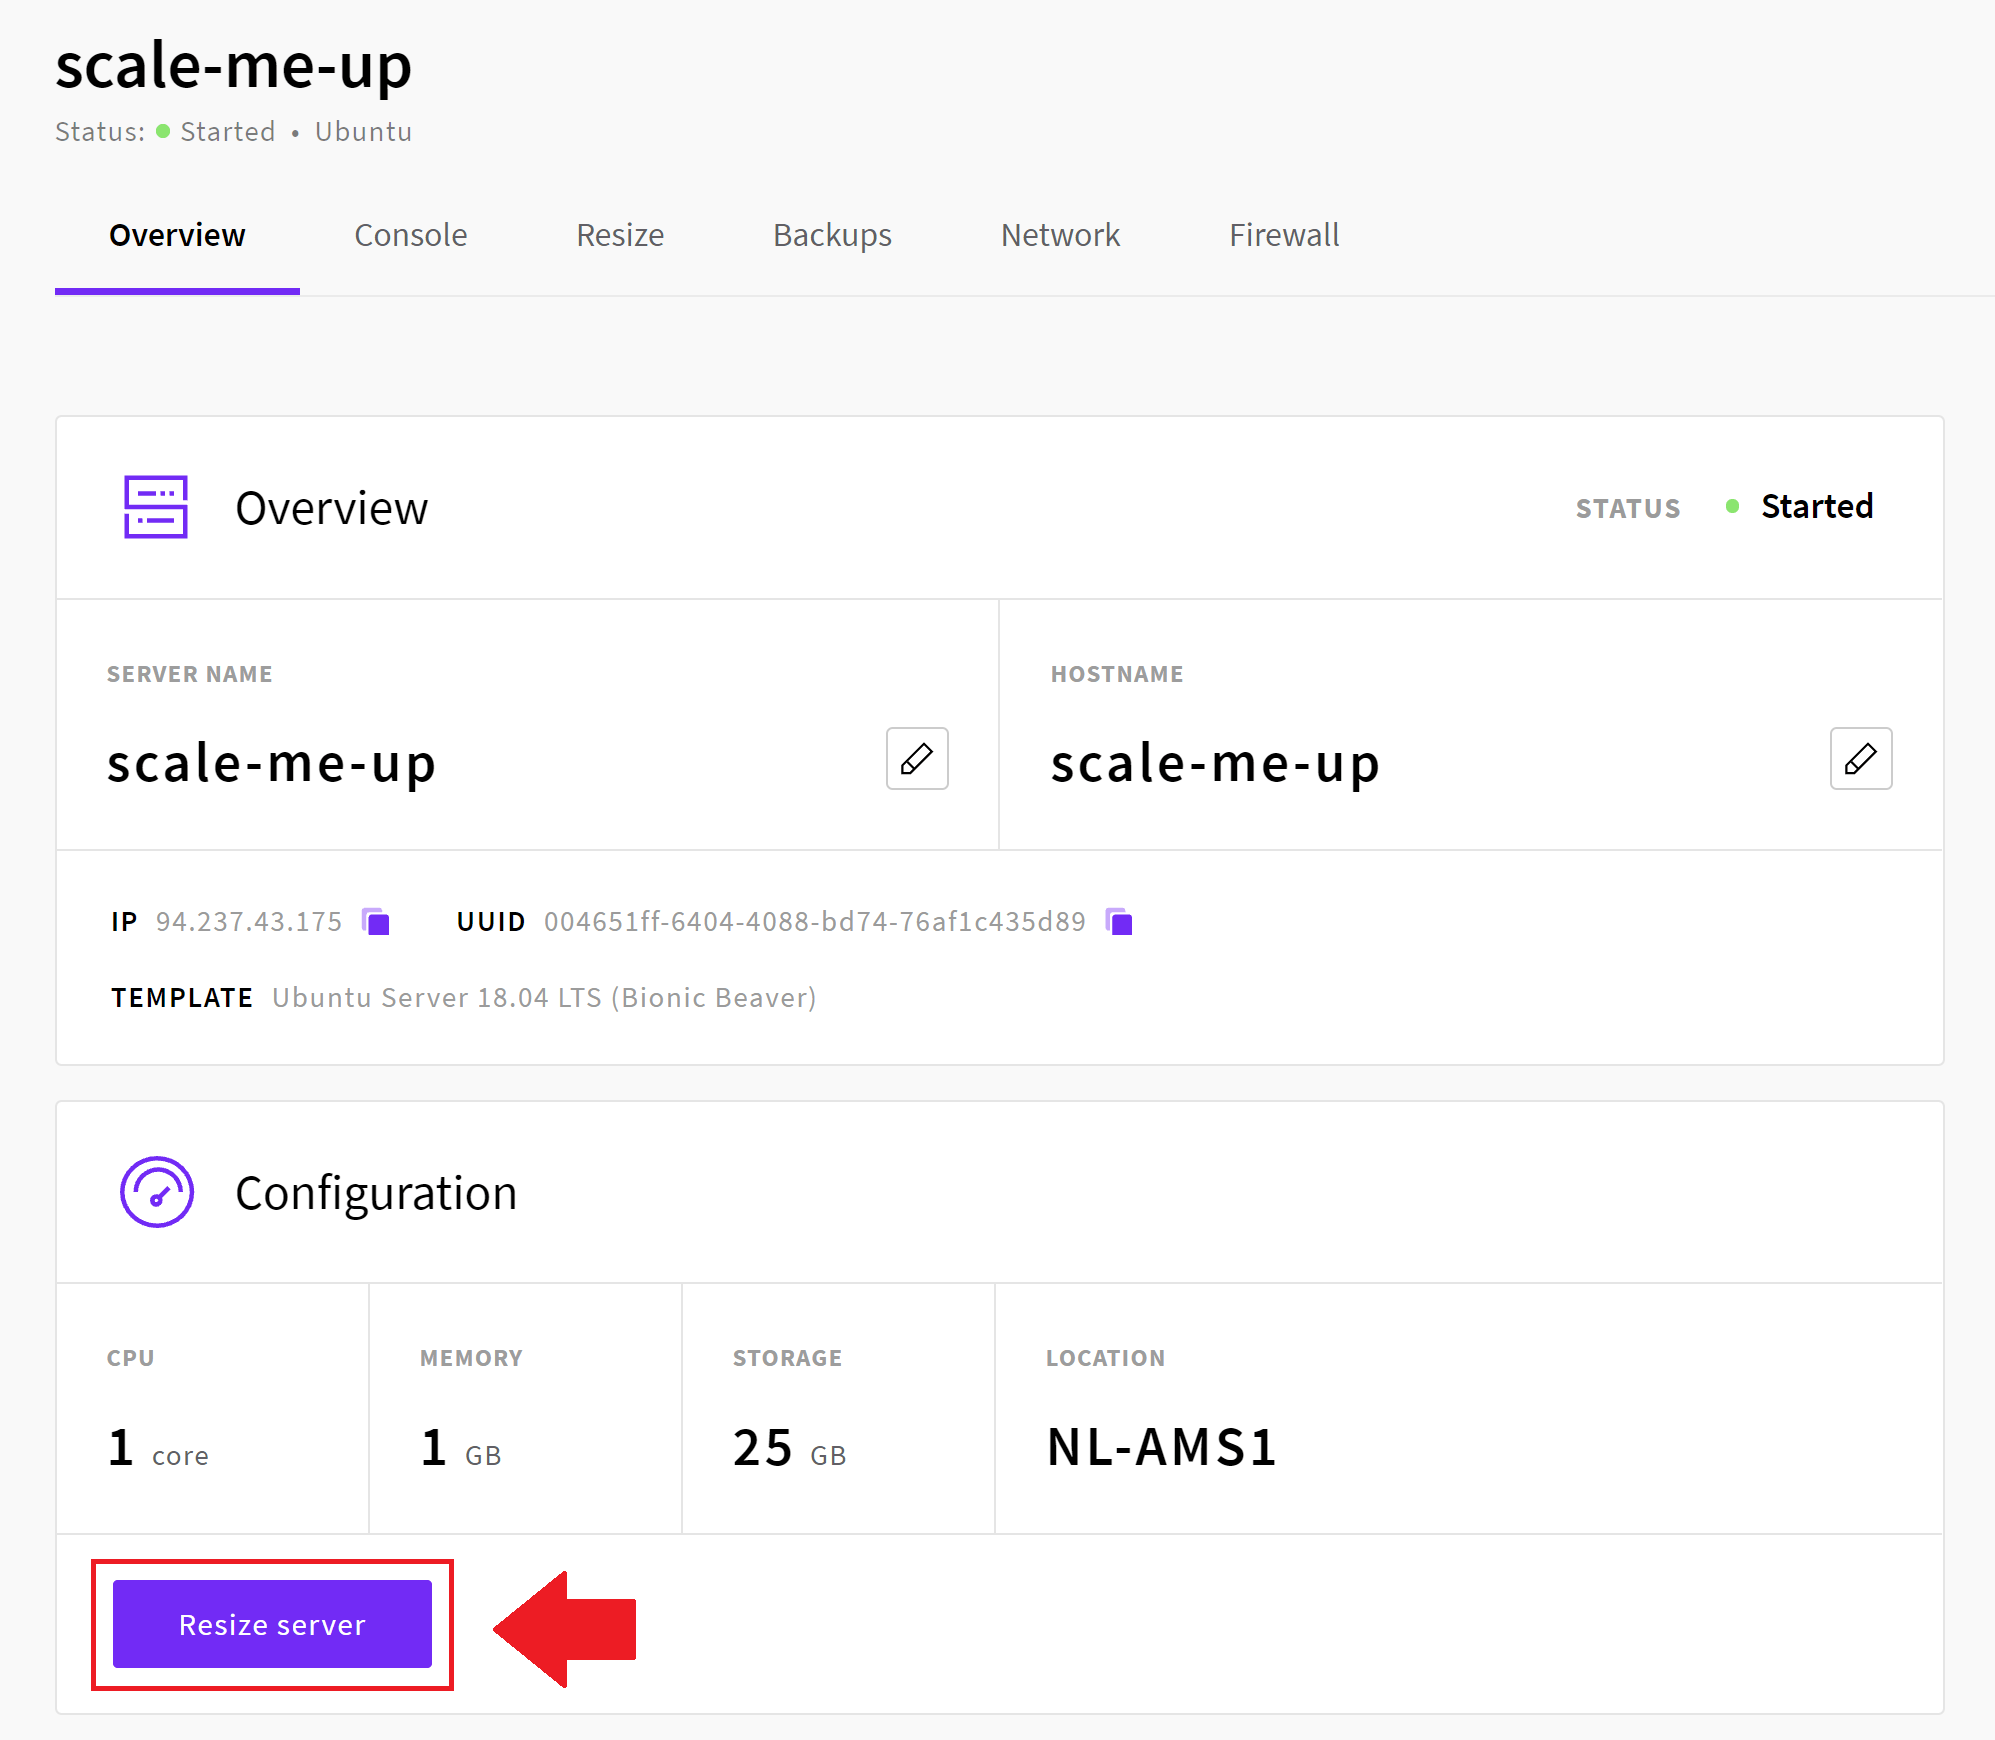
Task: Click the UUID label
Action: point(491,921)
